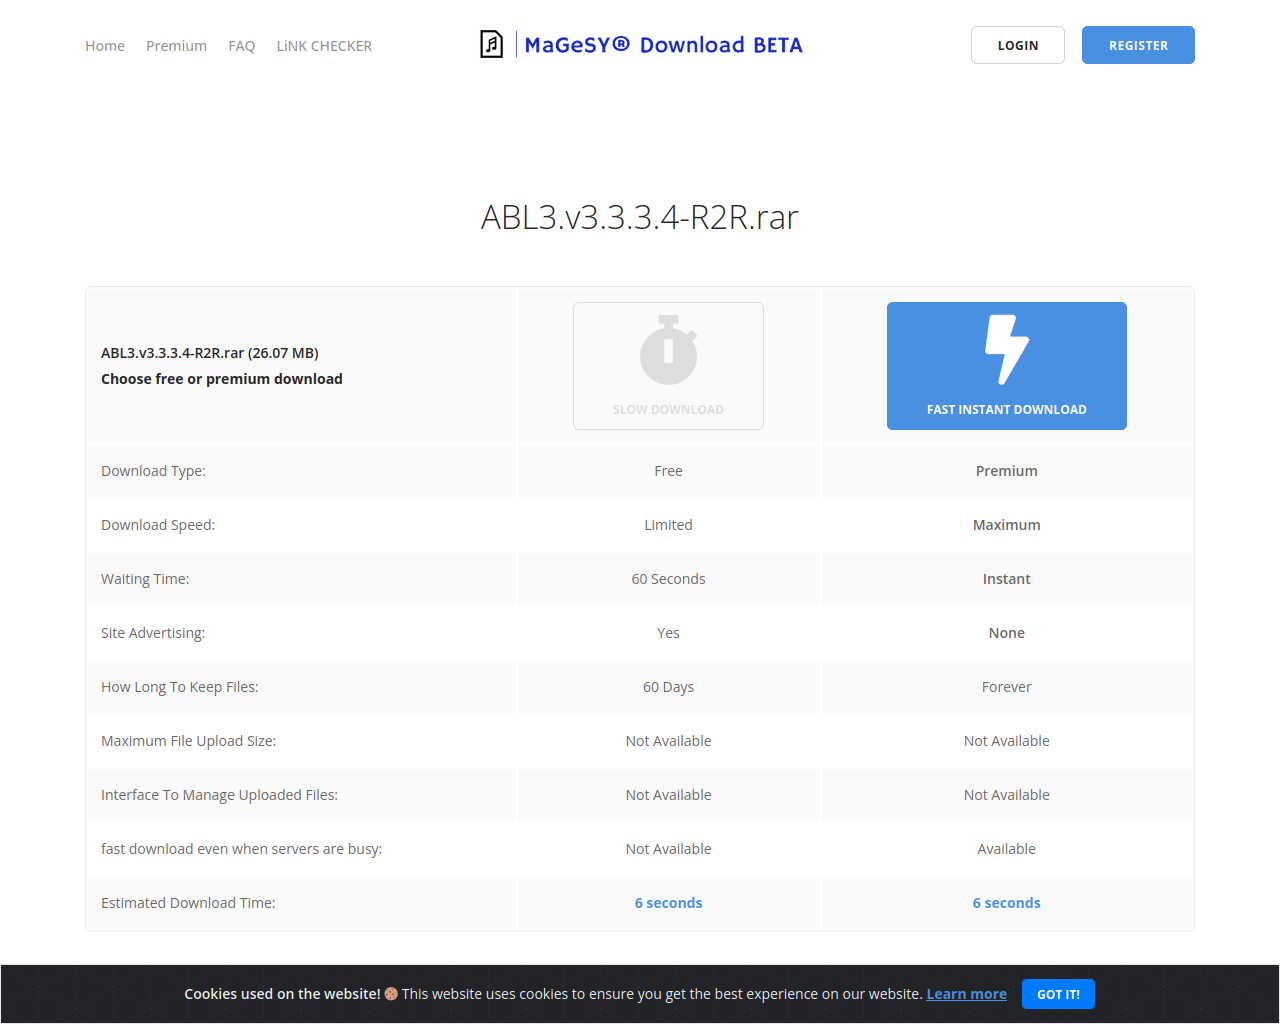Screen dimensions: 1280x1024
Task: Click the 'Download Speed:' row label
Action: coord(158,525)
